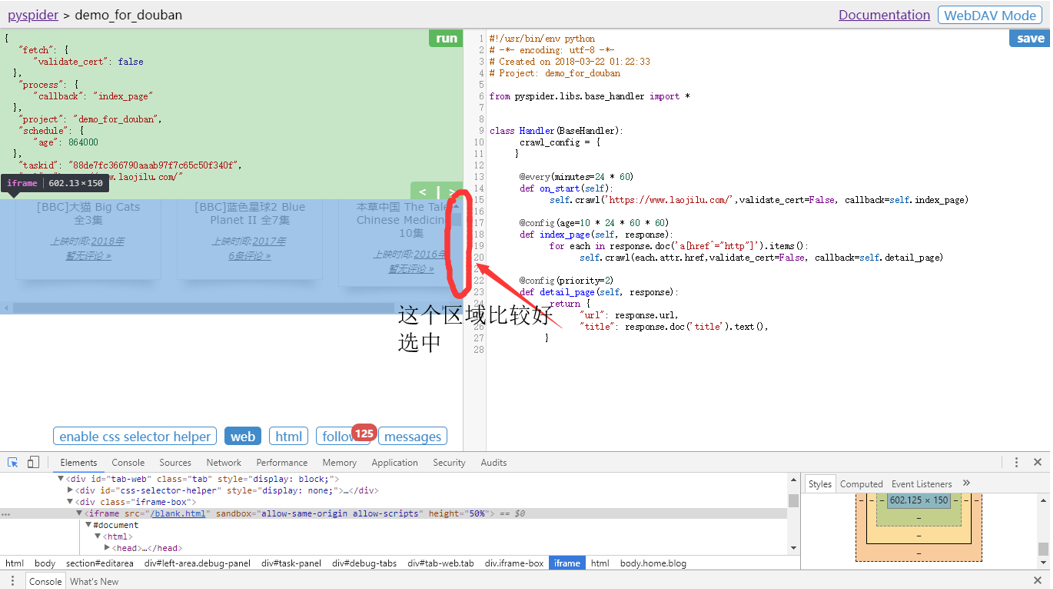Close the bottom console drawer

pyautogui.click(x=1037, y=581)
